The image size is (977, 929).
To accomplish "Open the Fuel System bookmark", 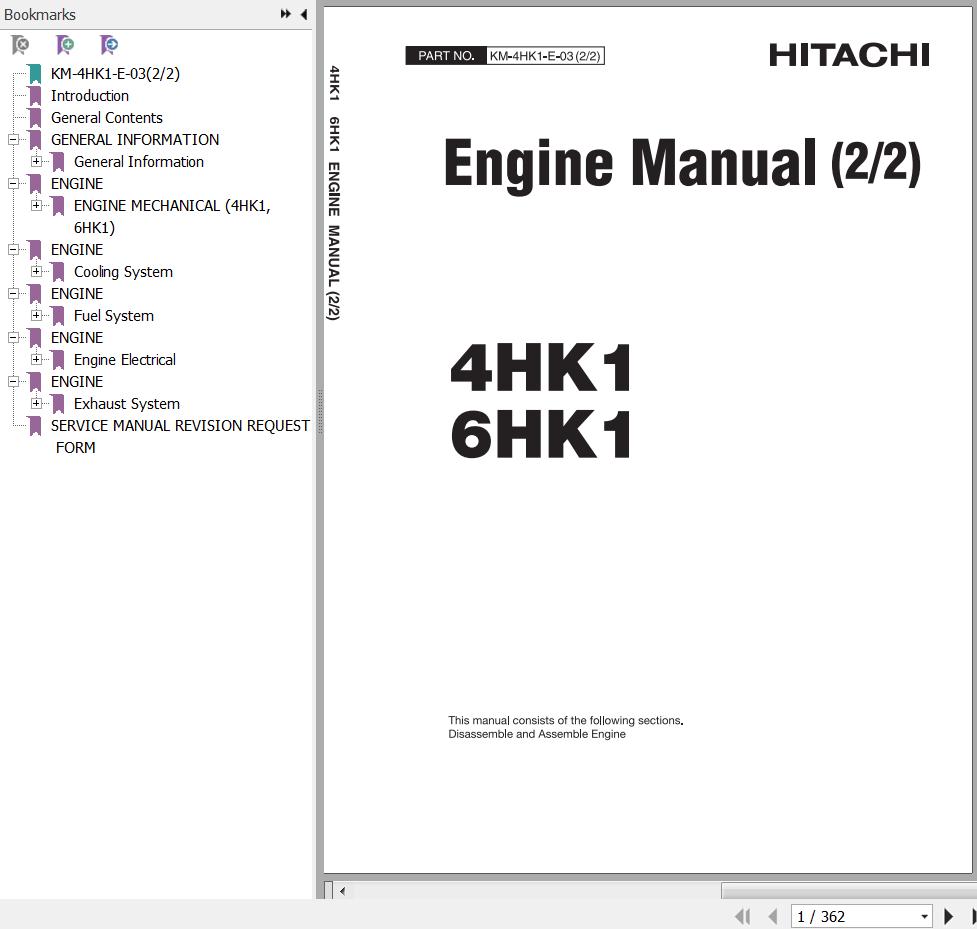I will tap(113, 316).
